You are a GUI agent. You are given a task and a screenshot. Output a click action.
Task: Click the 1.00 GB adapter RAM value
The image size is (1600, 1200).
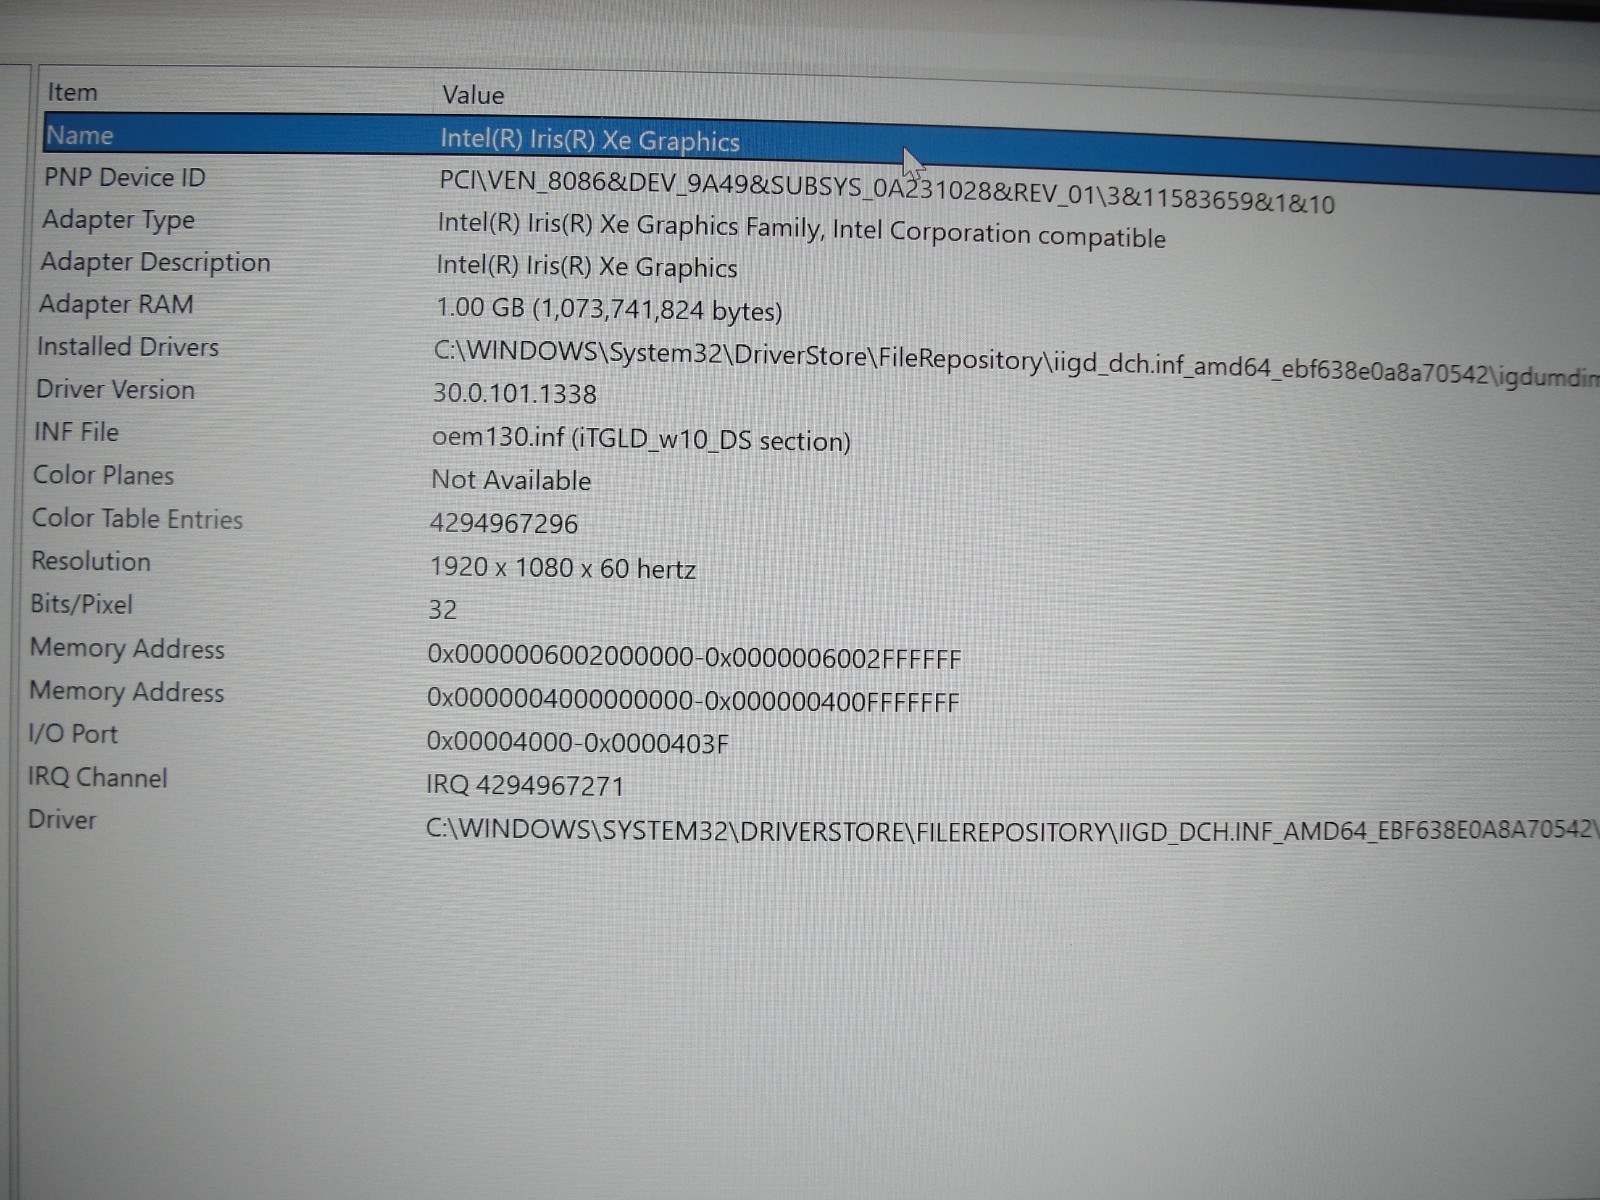tap(609, 309)
